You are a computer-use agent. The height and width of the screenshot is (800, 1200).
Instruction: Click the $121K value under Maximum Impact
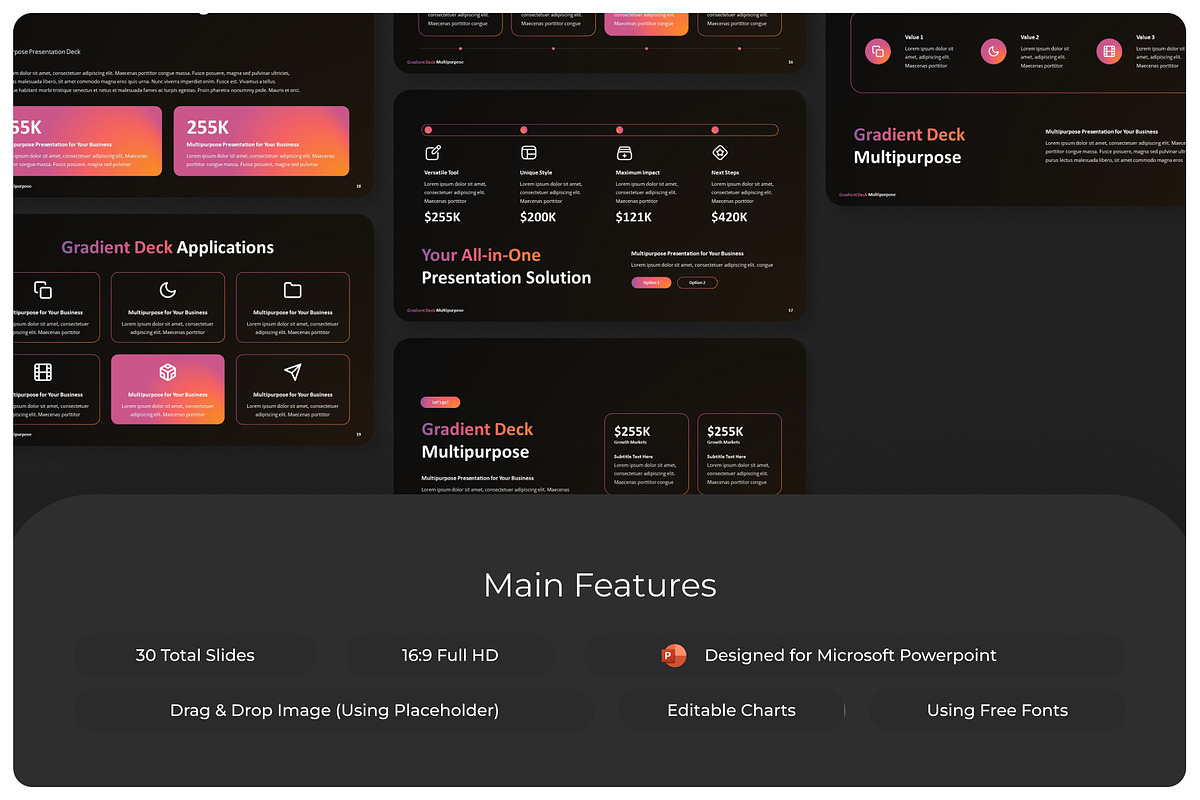point(634,217)
